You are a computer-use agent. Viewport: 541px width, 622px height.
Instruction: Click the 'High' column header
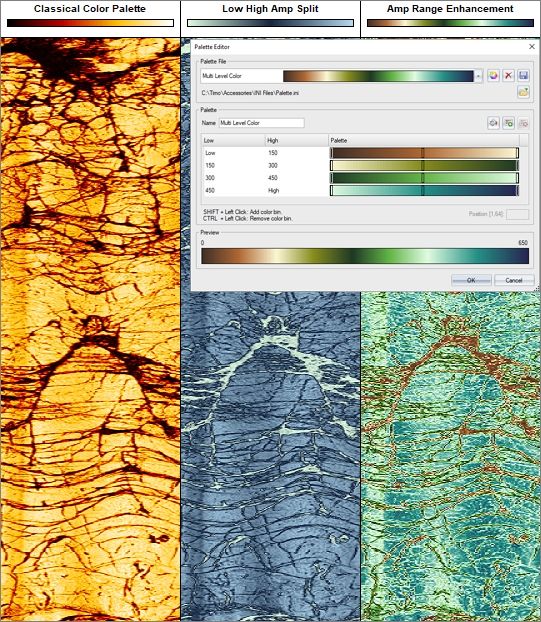pos(297,140)
